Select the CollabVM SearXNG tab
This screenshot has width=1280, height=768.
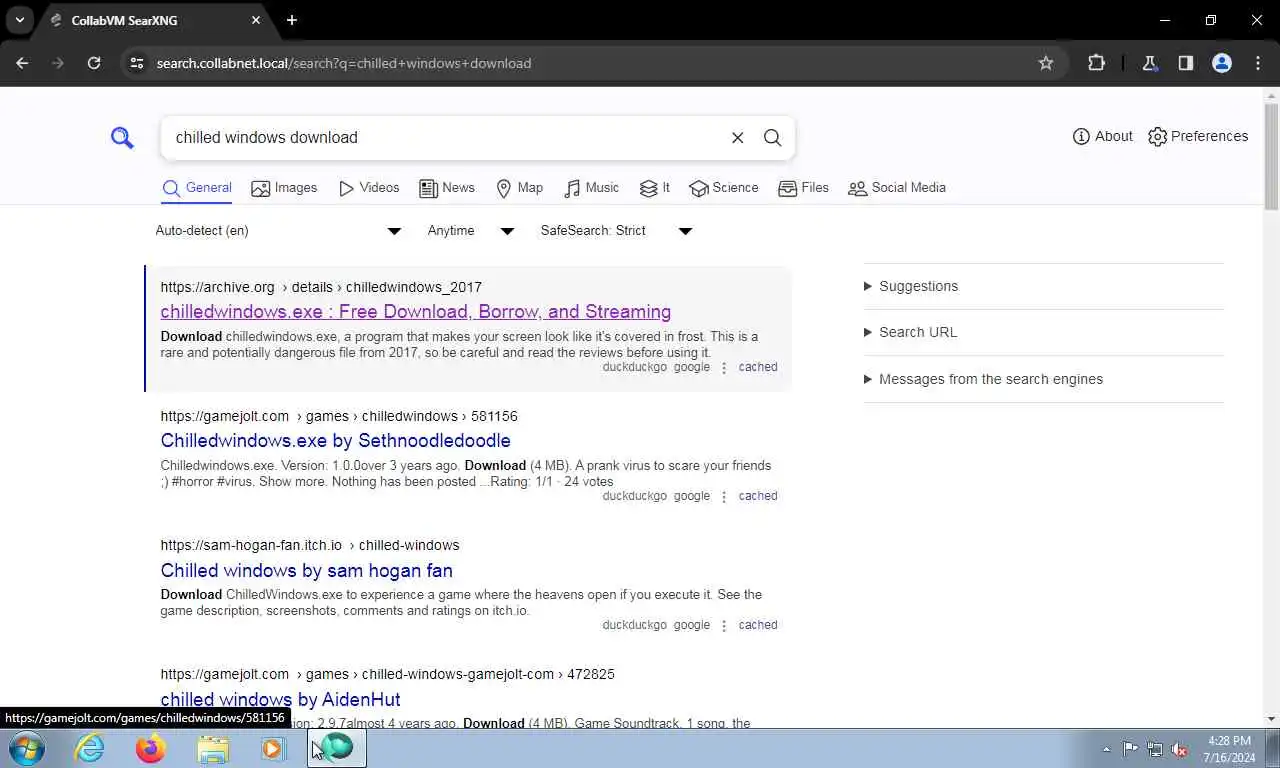(x=153, y=20)
